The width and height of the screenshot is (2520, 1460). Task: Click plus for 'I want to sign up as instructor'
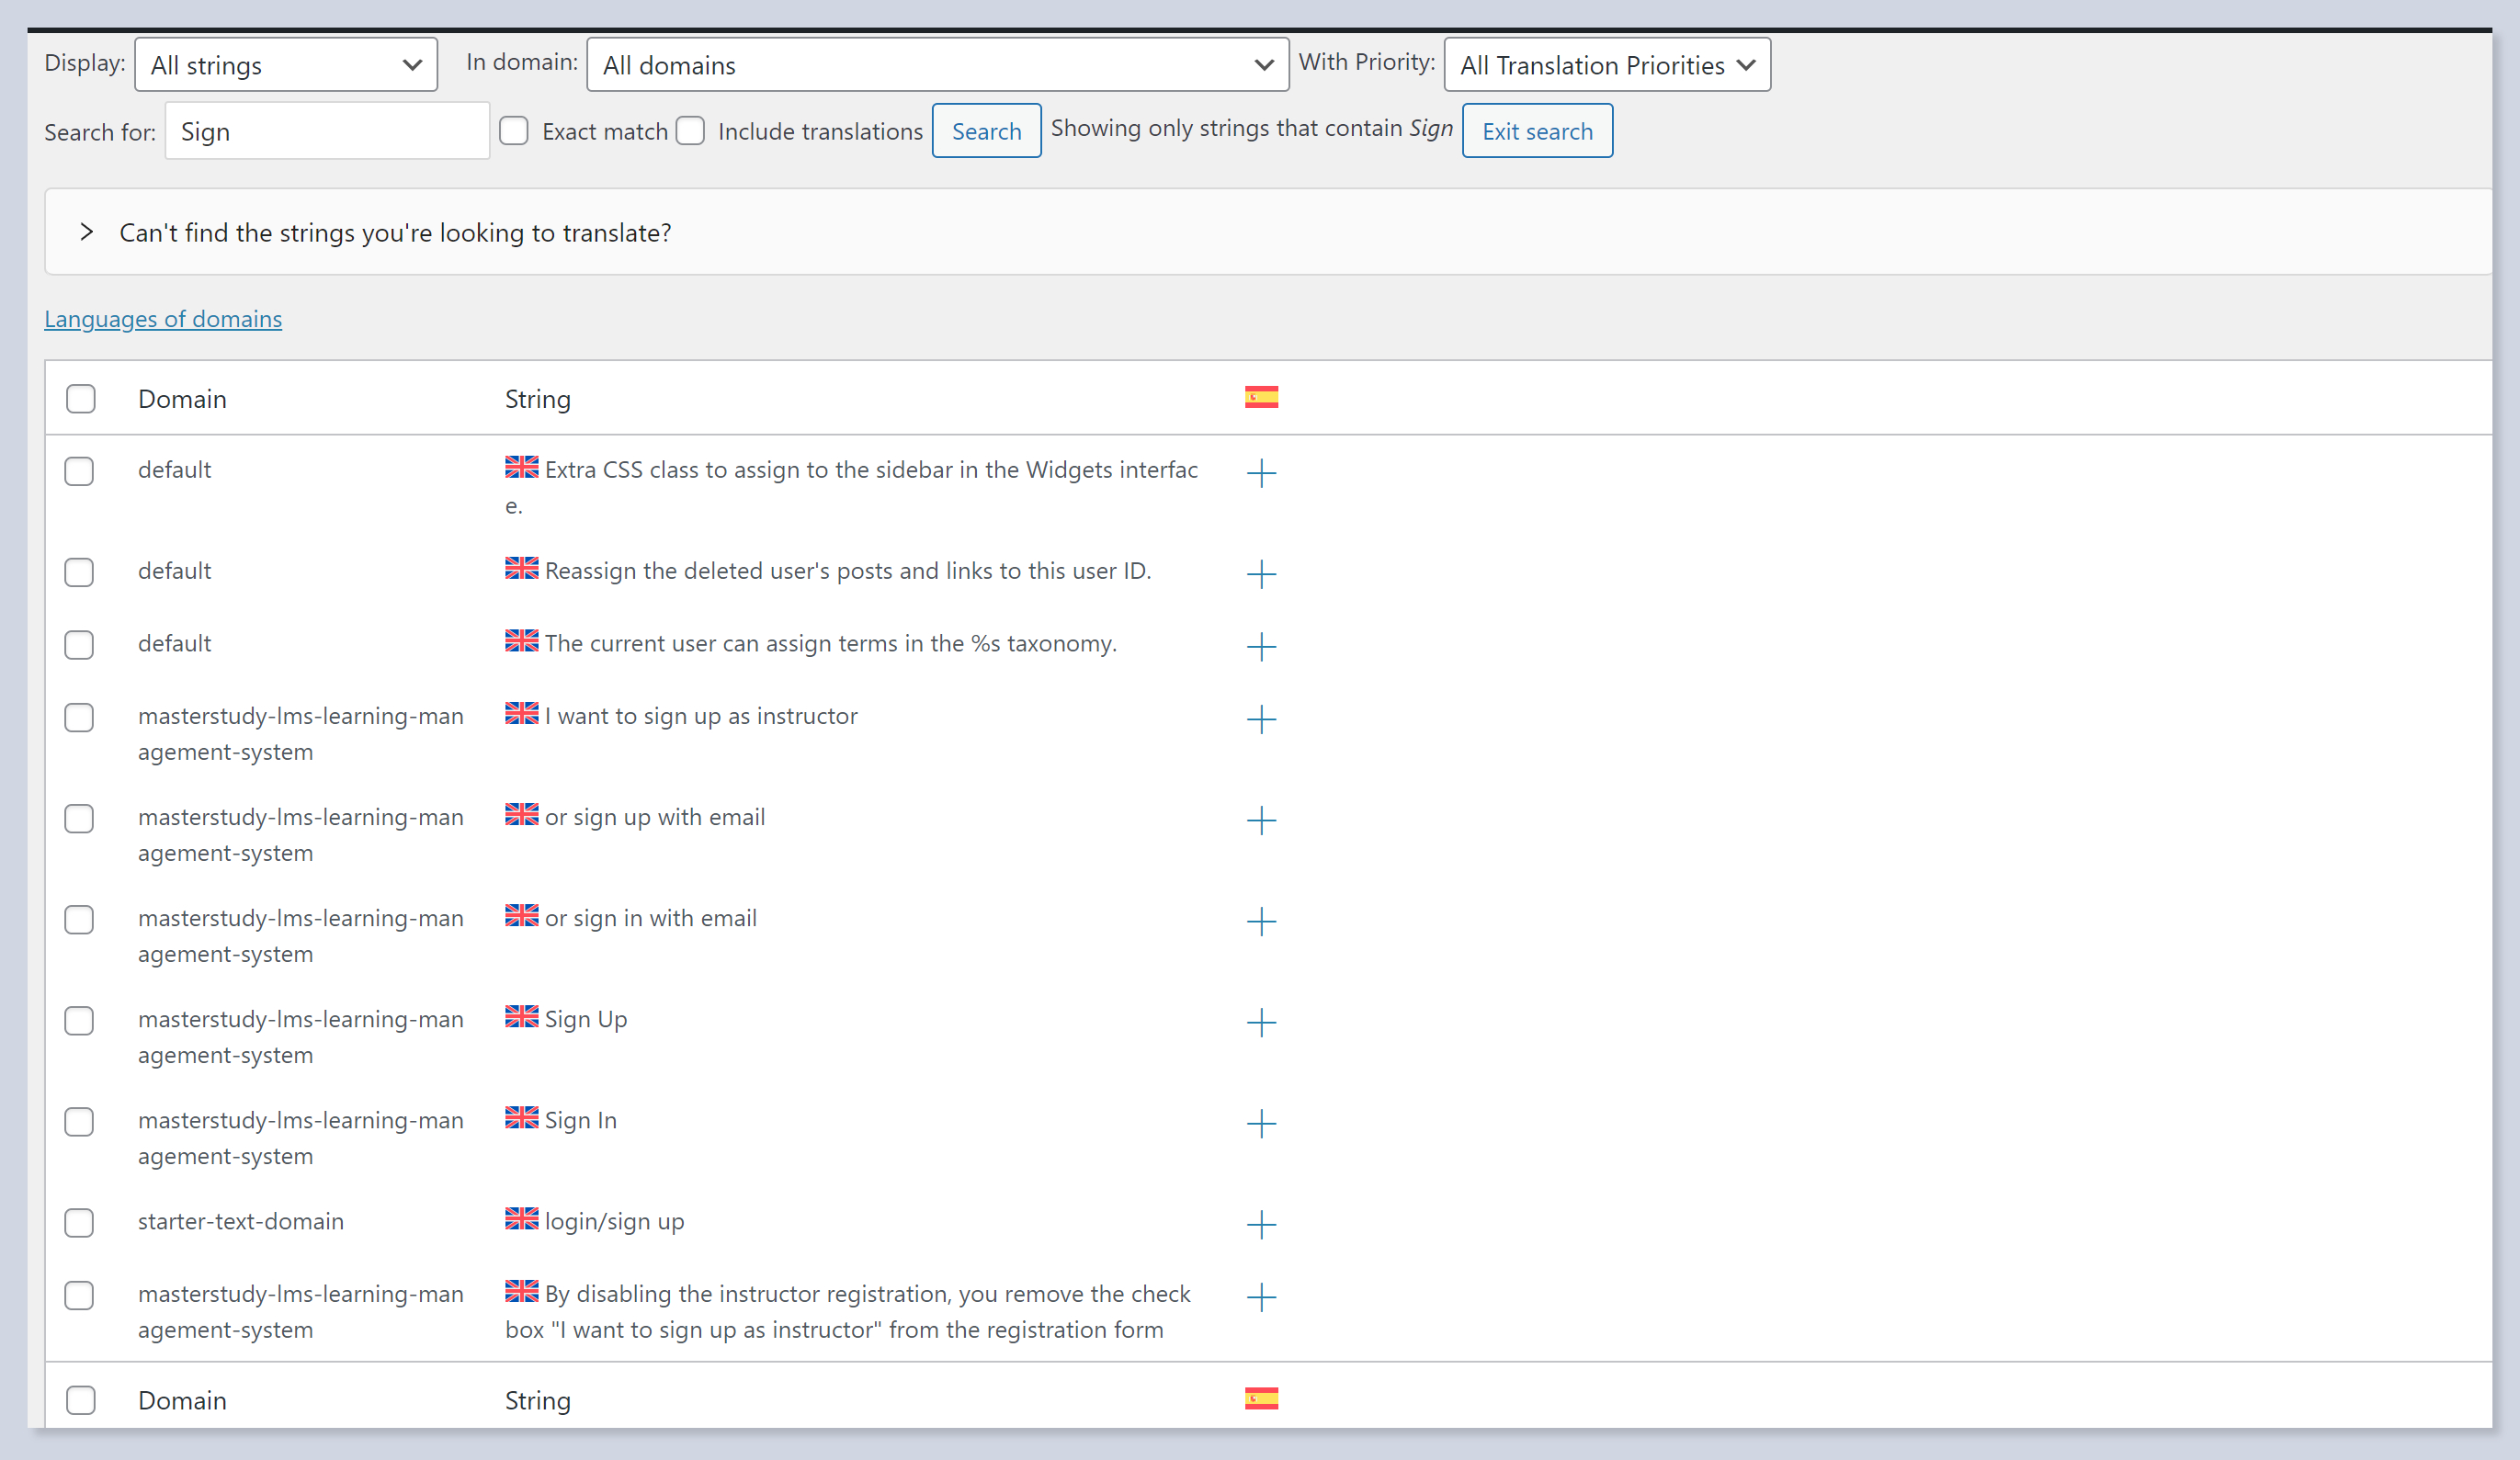pos(1261,719)
